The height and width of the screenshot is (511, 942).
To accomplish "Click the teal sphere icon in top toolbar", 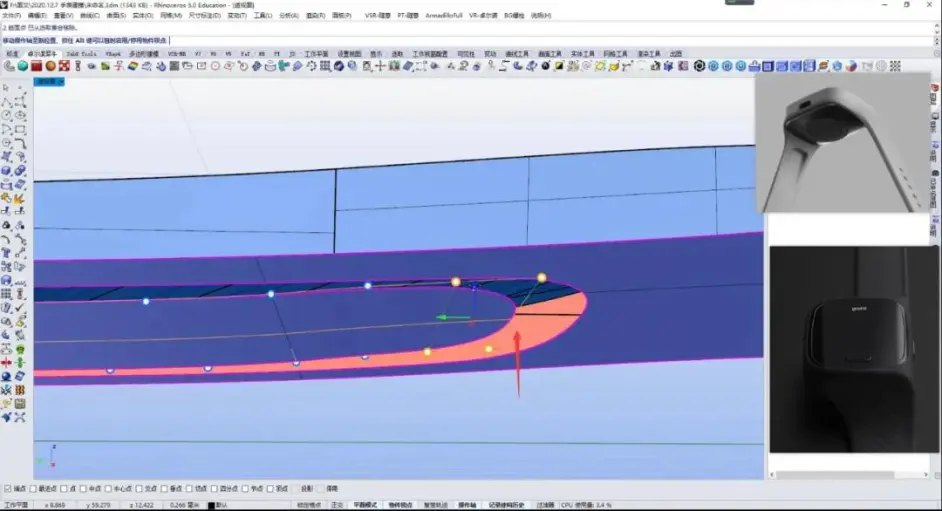I will coord(23,66).
